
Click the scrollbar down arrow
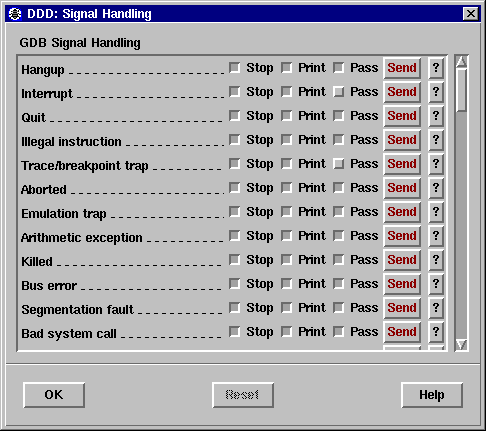pos(462,345)
